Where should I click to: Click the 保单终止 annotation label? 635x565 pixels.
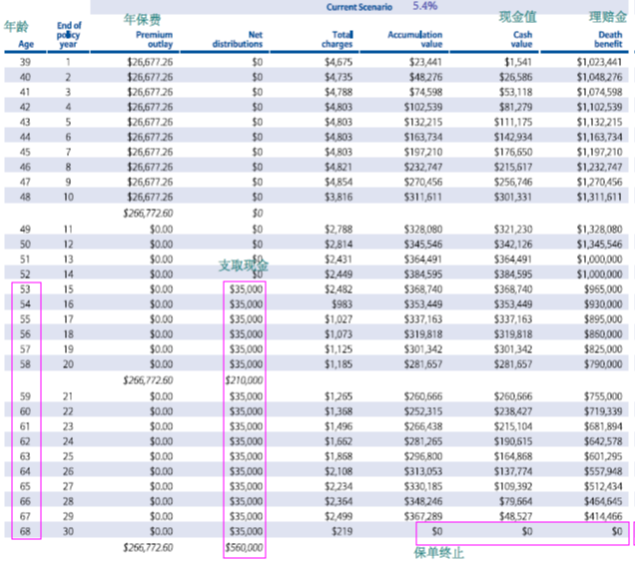pyautogui.click(x=439, y=553)
